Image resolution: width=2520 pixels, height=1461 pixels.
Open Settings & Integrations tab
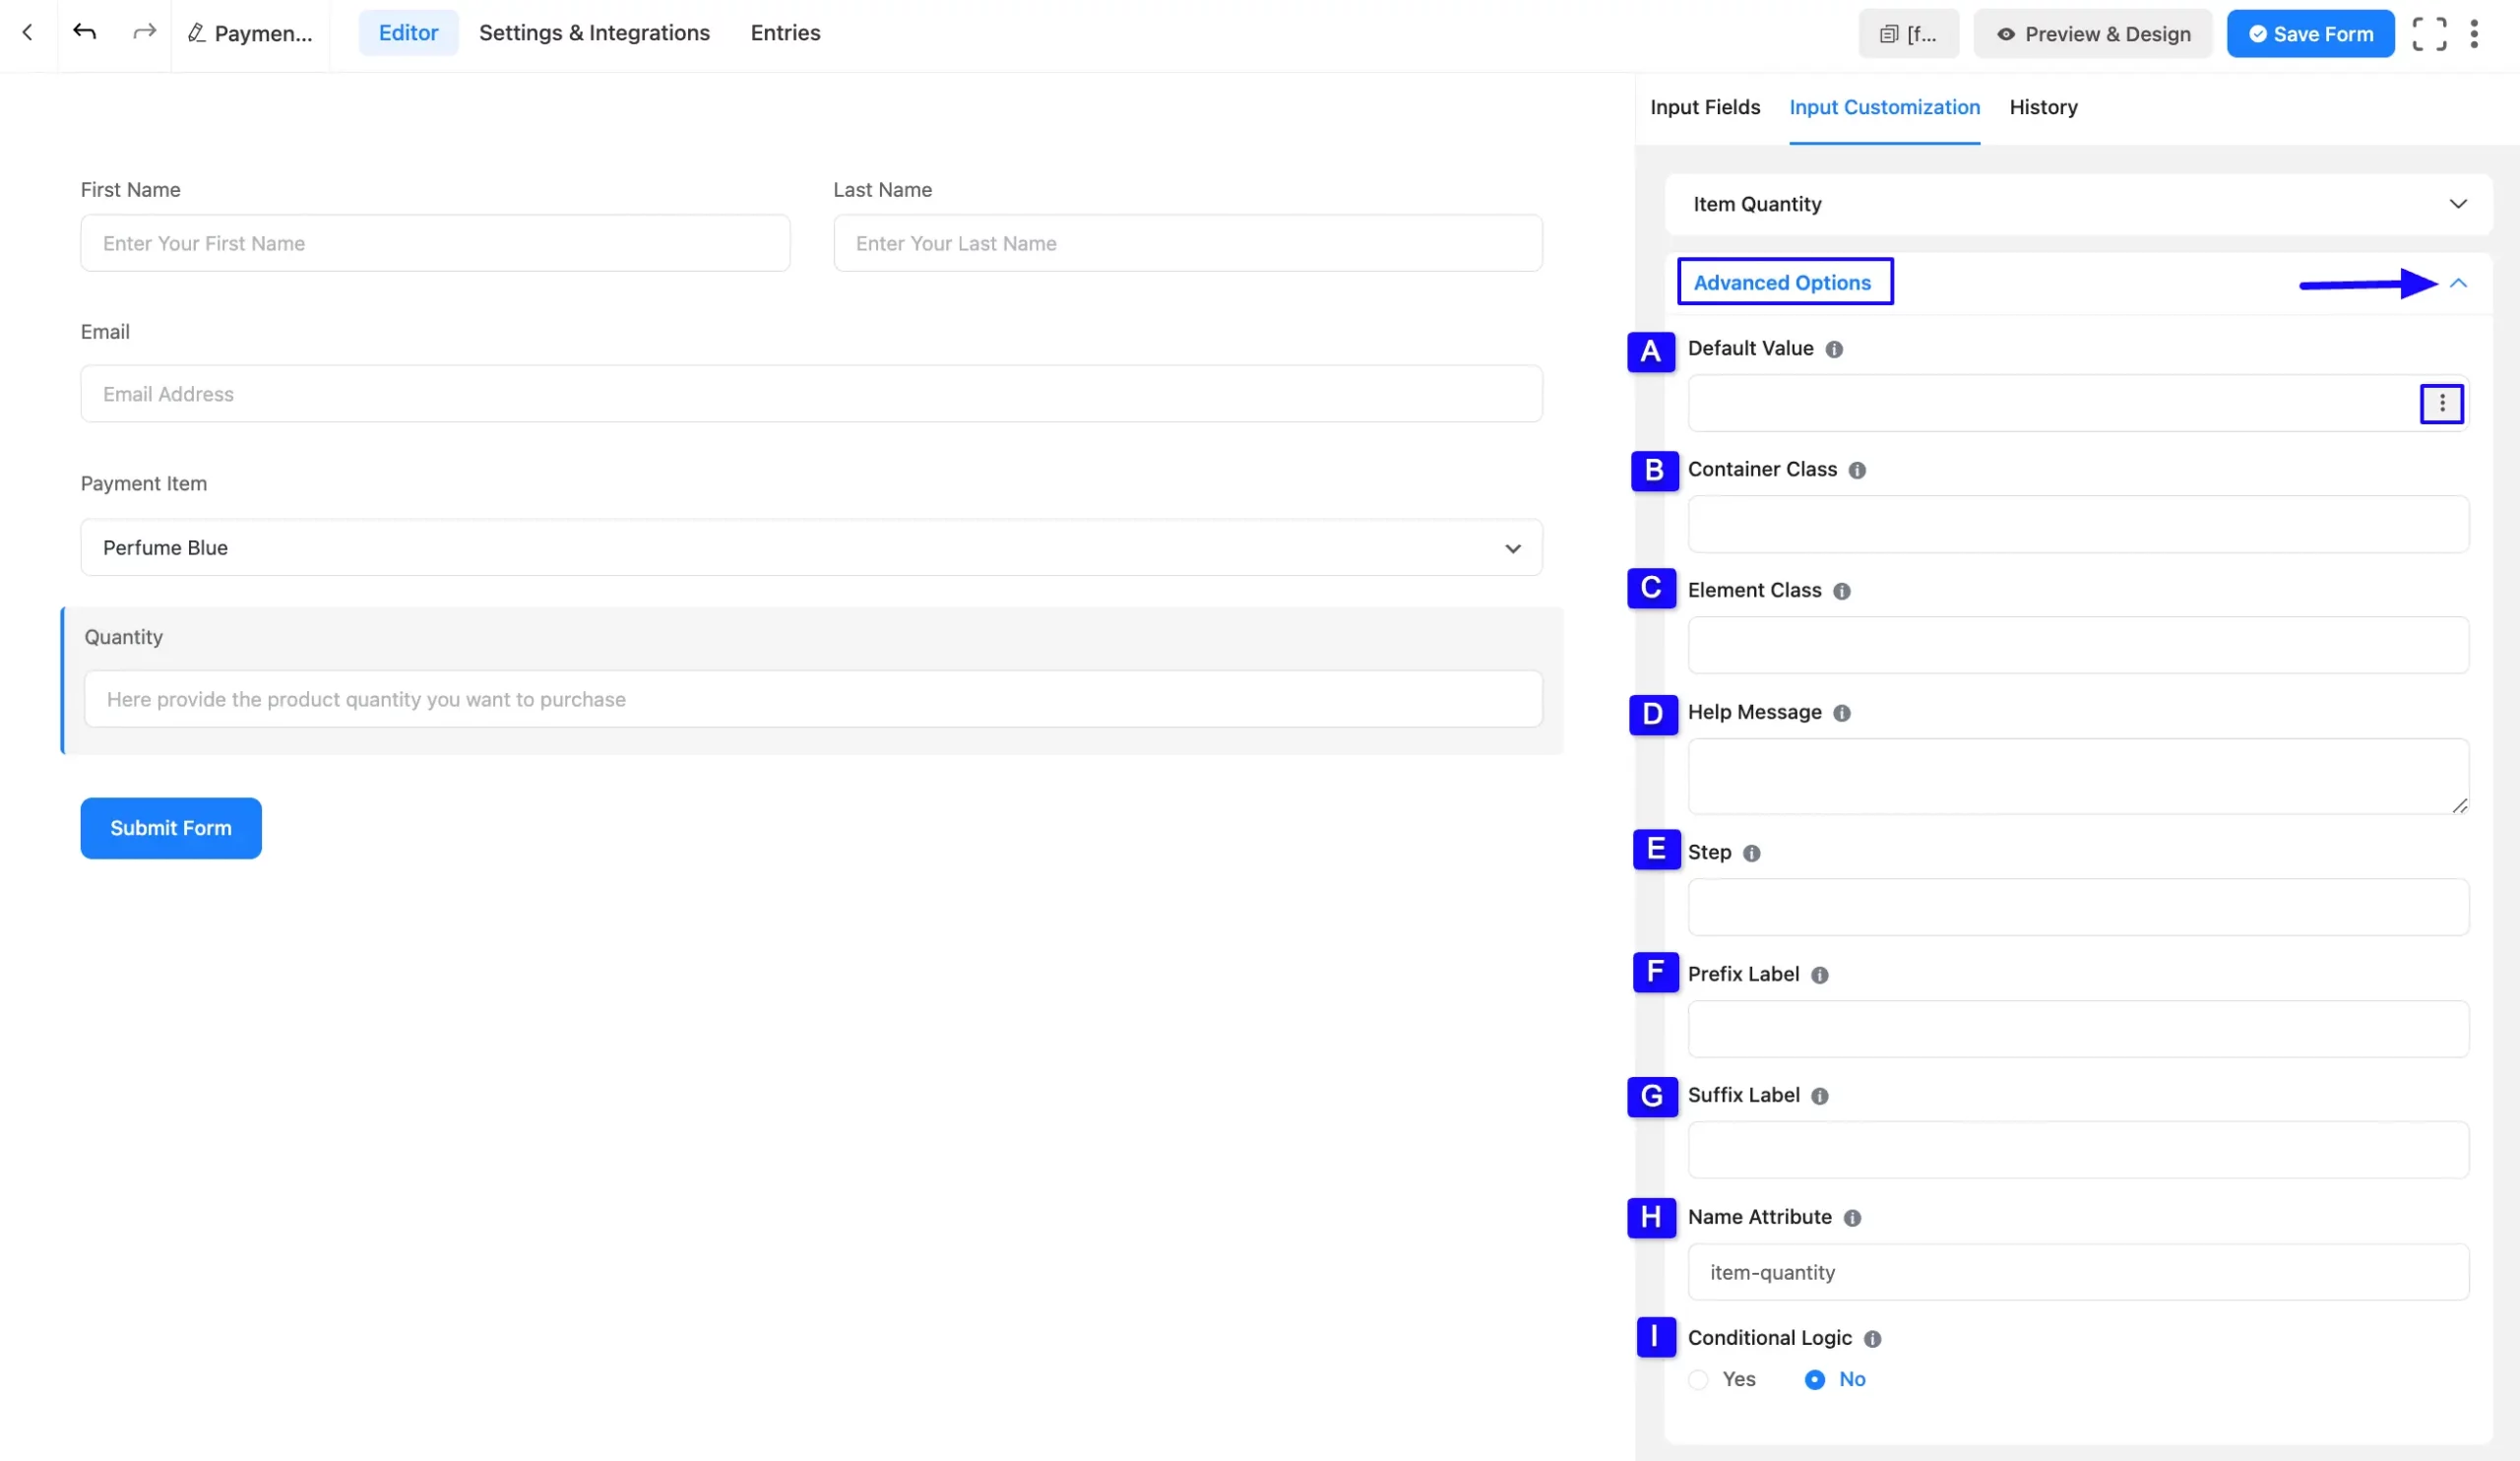click(594, 33)
